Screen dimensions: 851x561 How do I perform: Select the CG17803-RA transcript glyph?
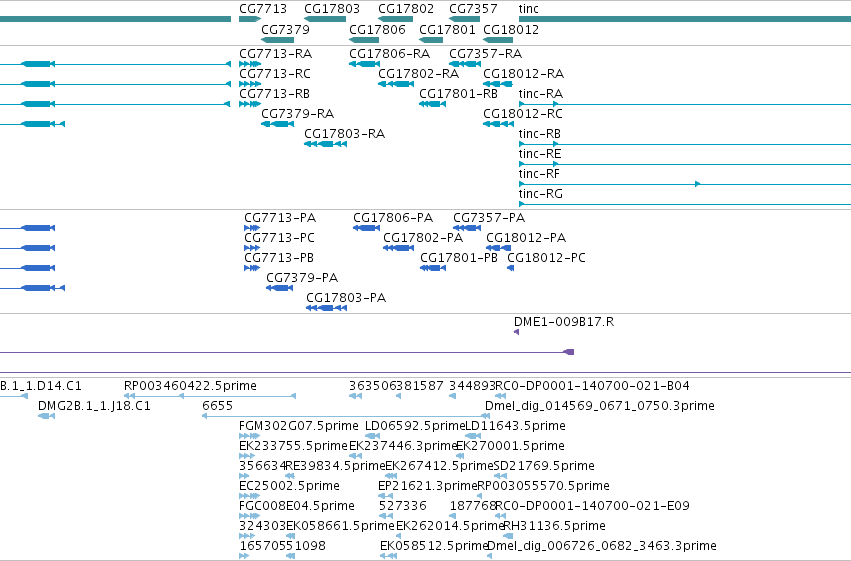[x=325, y=144]
